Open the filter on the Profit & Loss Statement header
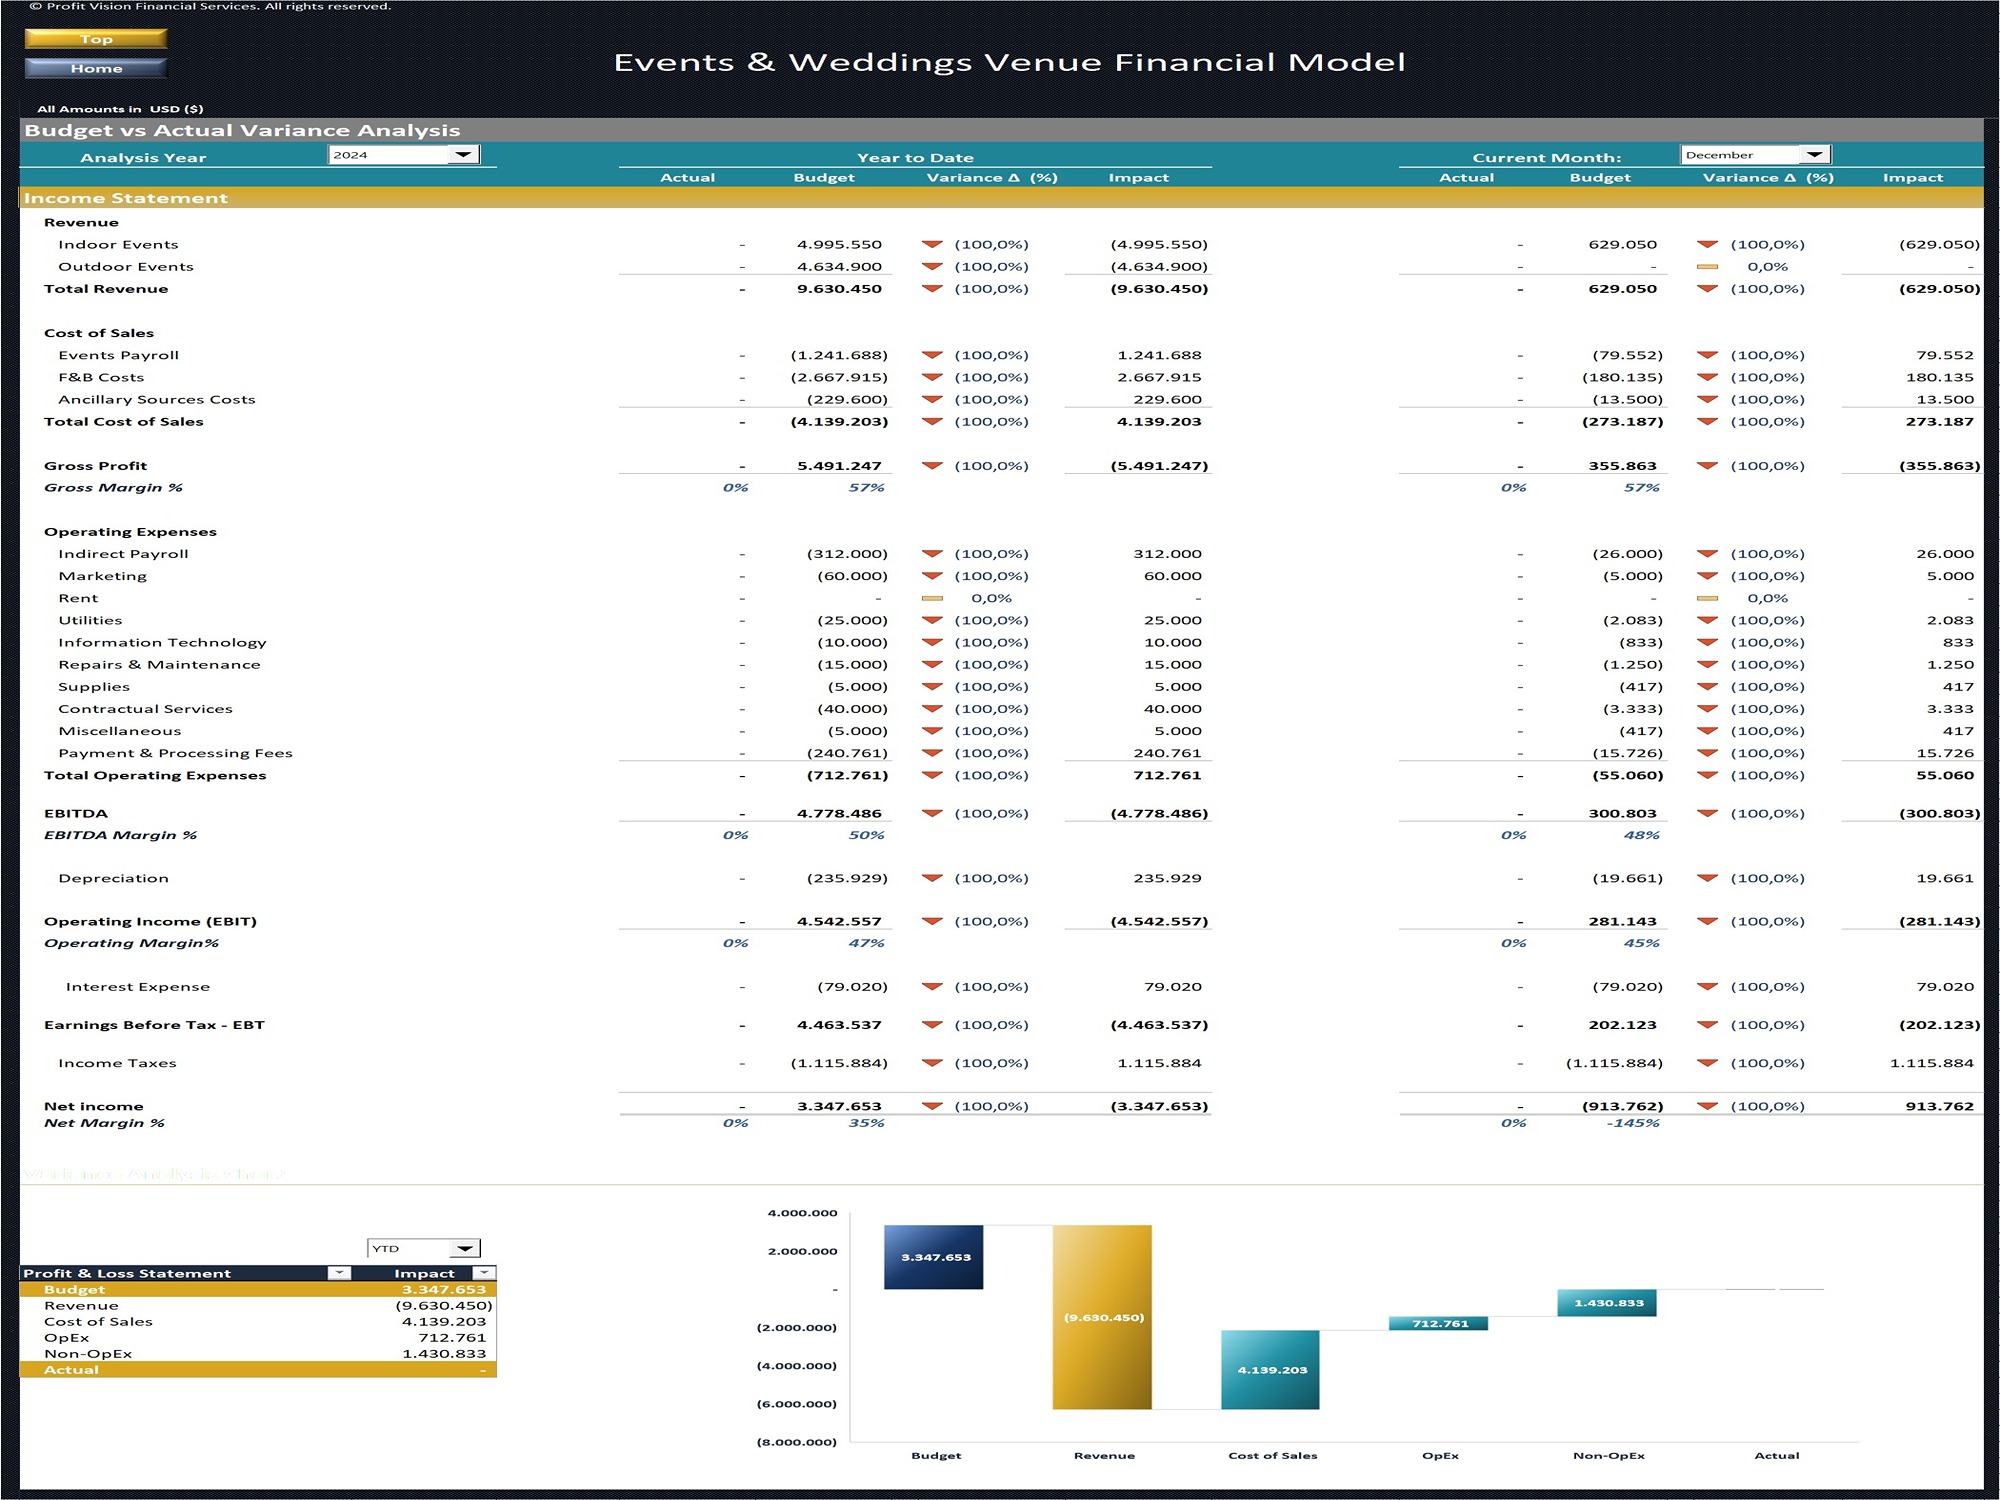 coord(339,1272)
